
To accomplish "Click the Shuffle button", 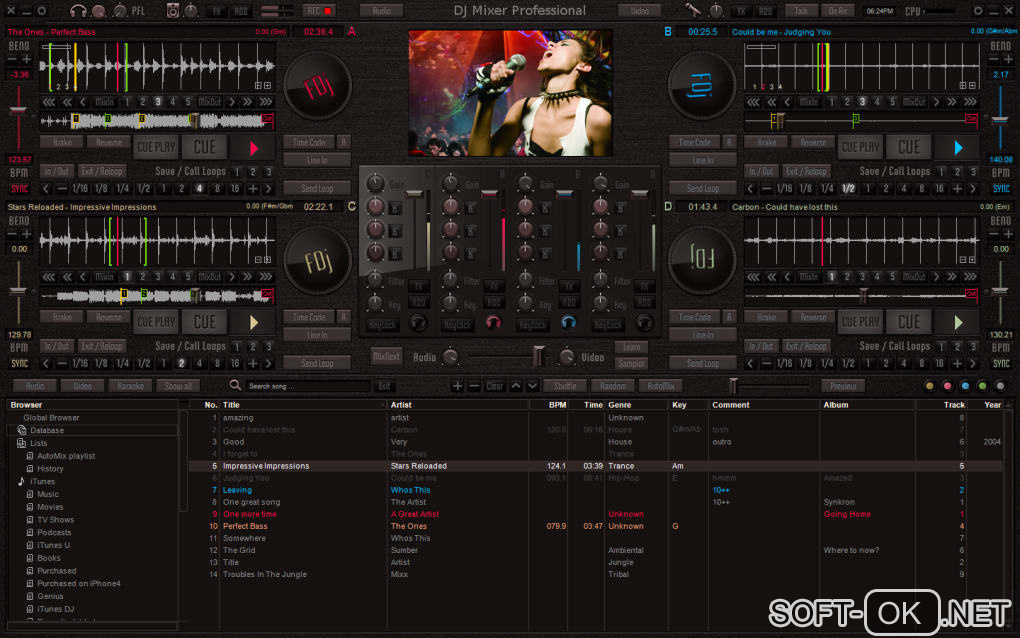I will click(565, 386).
